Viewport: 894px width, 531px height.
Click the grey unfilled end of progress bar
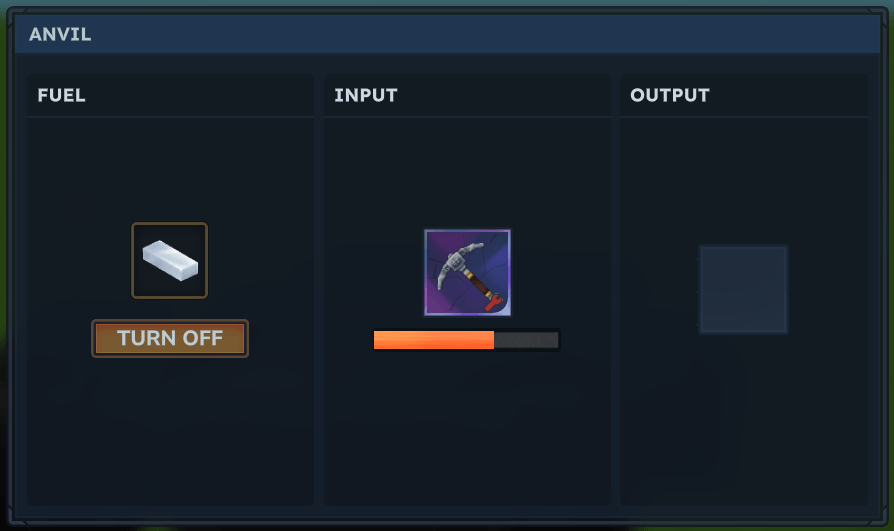tap(526, 340)
